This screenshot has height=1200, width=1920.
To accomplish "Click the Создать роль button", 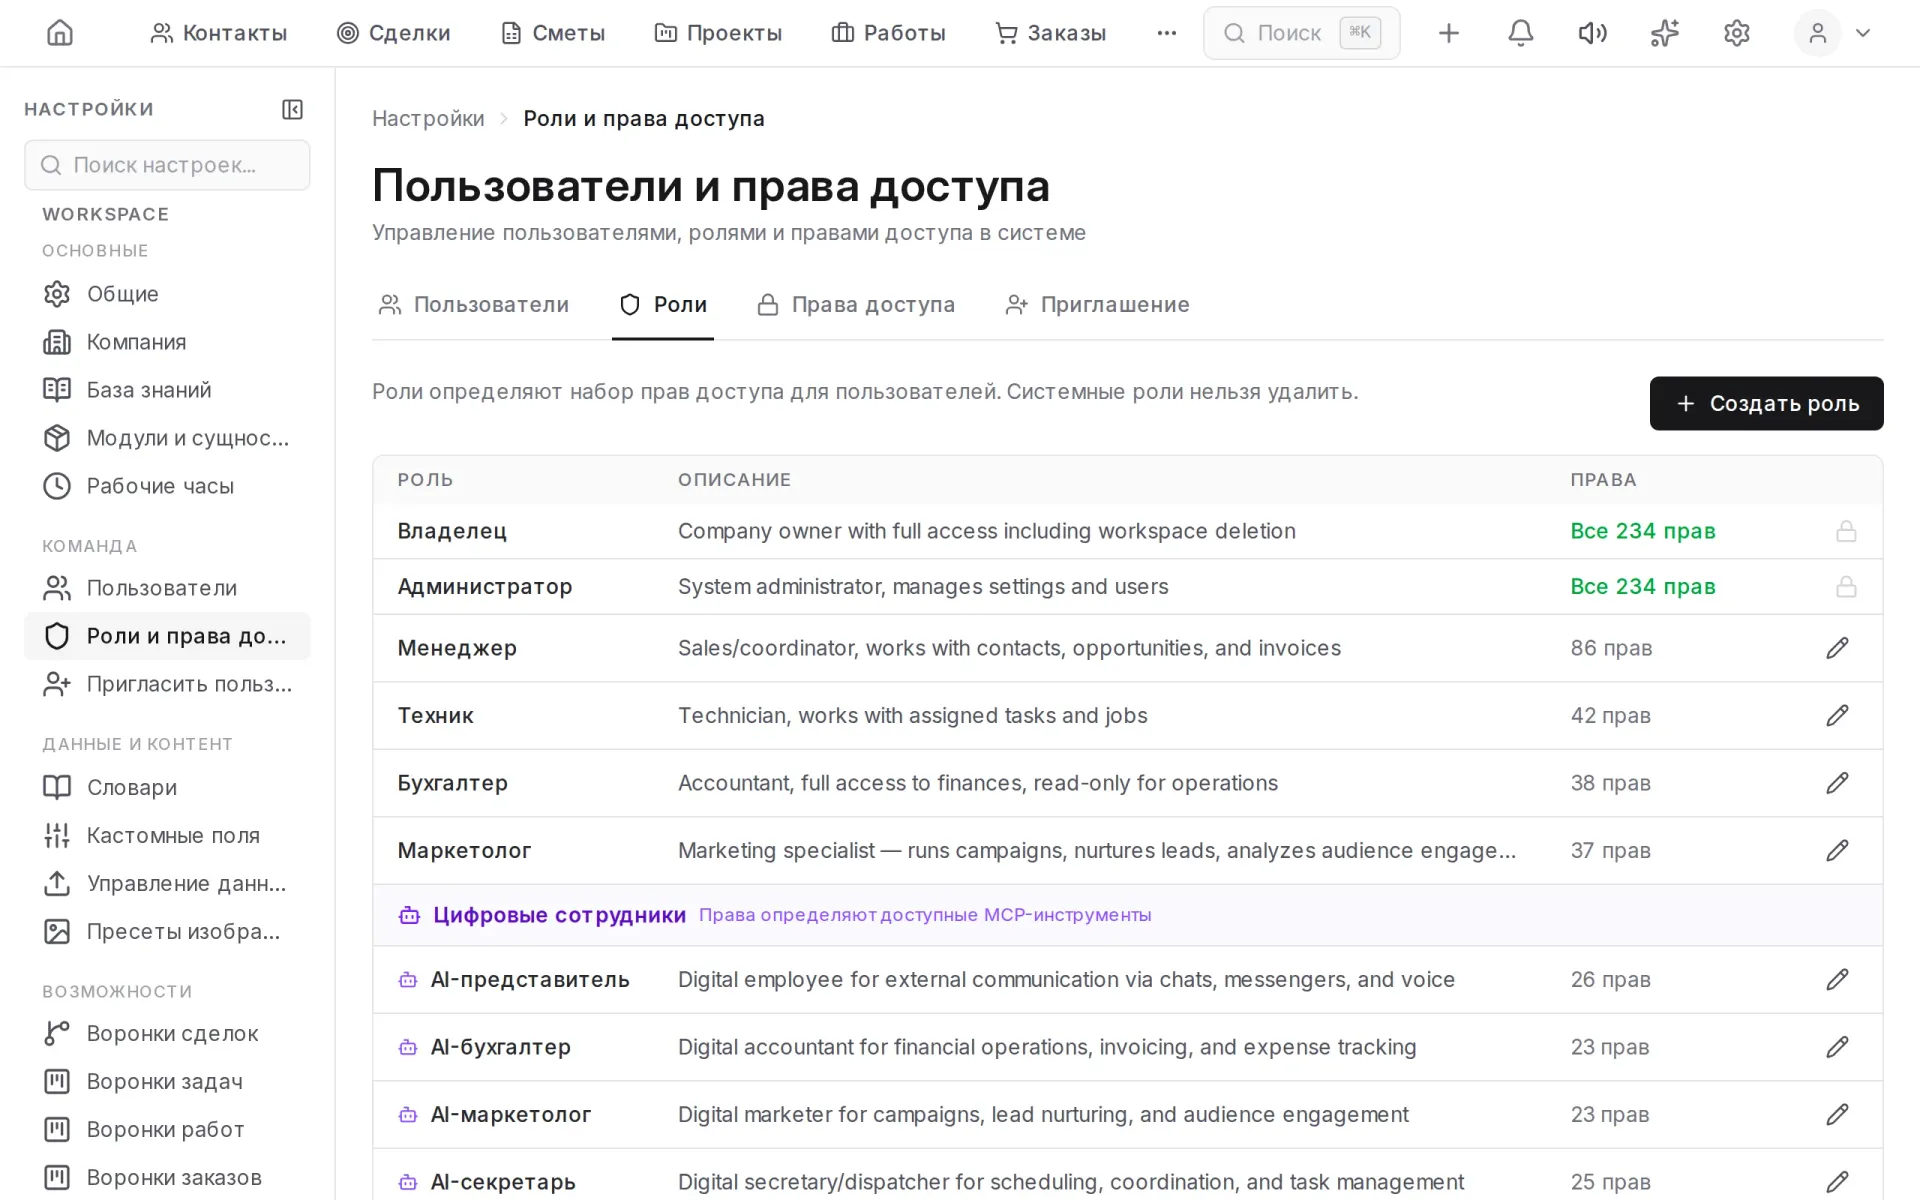I will coord(1766,403).
